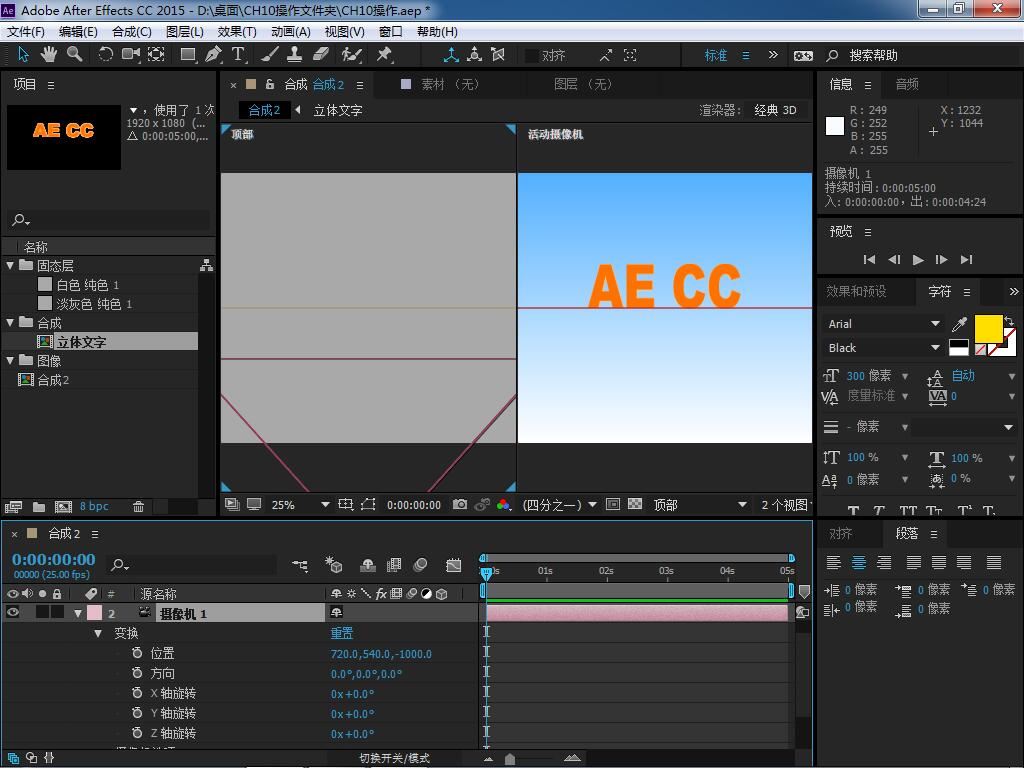Click the composition mini-flowchart icon in timeline
Screen dimensions: 1024x768
300,566
